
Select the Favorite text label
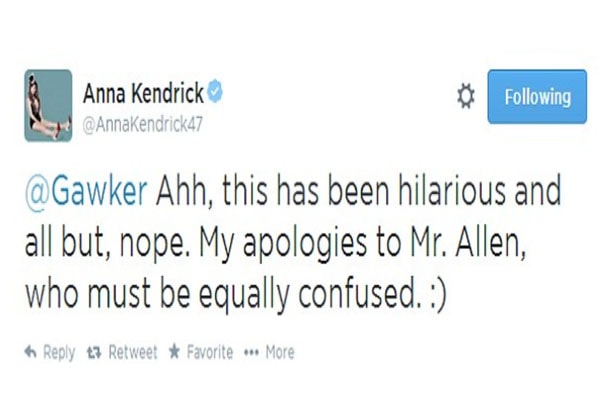[208, 353]
